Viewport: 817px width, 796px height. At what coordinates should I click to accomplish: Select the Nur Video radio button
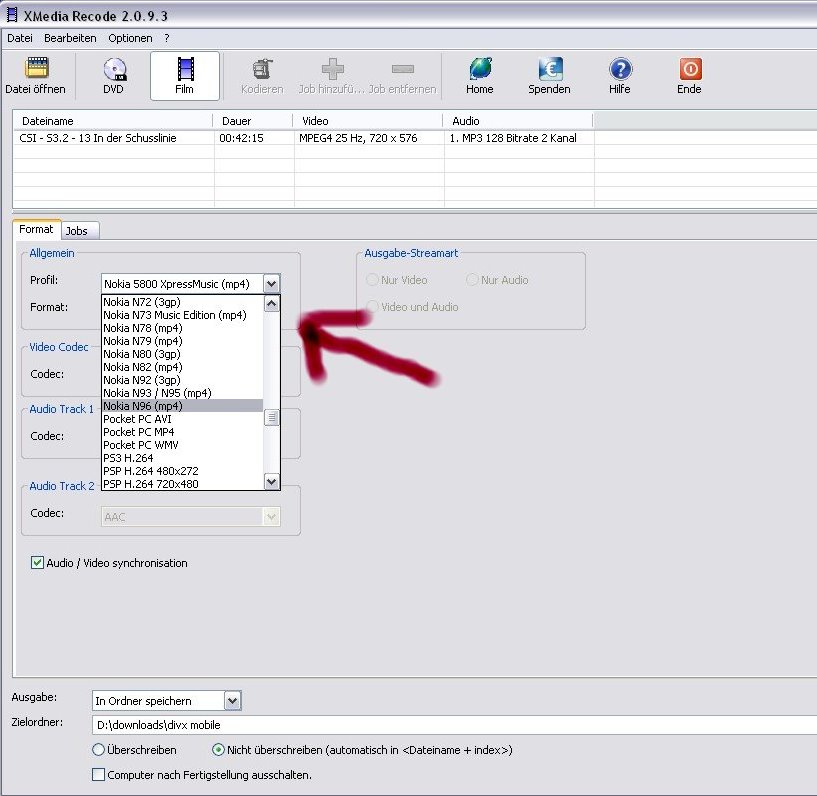pyautogui.click(x=372, y=280)
